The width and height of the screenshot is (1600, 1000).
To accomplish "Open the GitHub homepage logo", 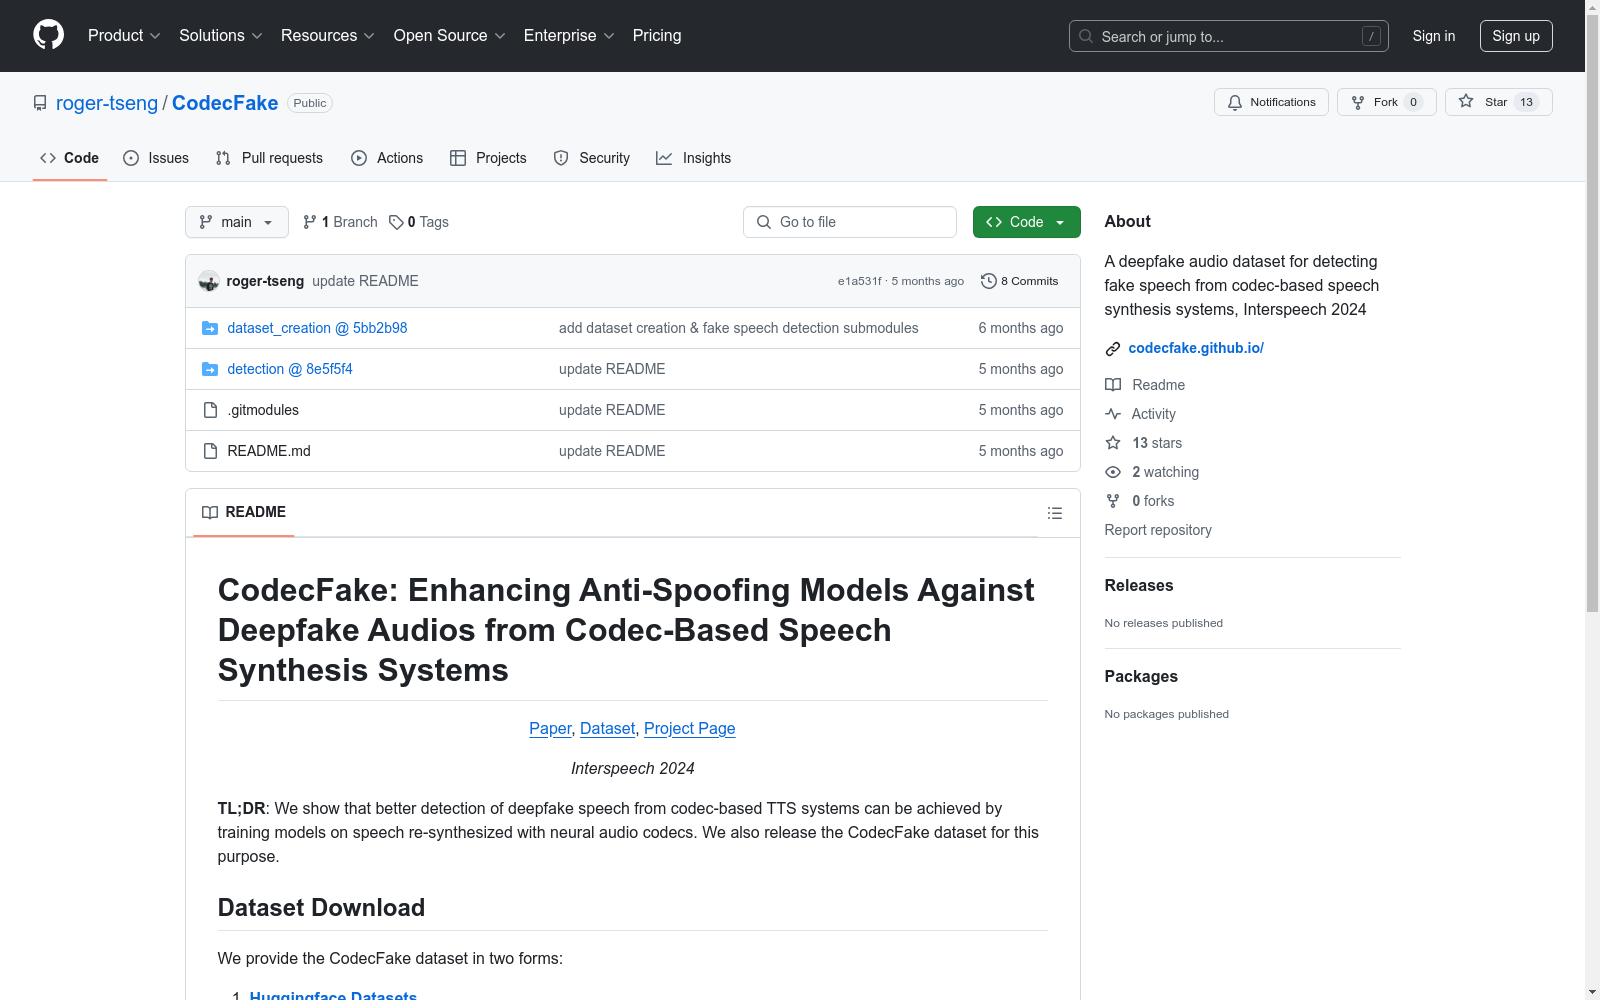I will pyautogui.click(x=48, y=35).
